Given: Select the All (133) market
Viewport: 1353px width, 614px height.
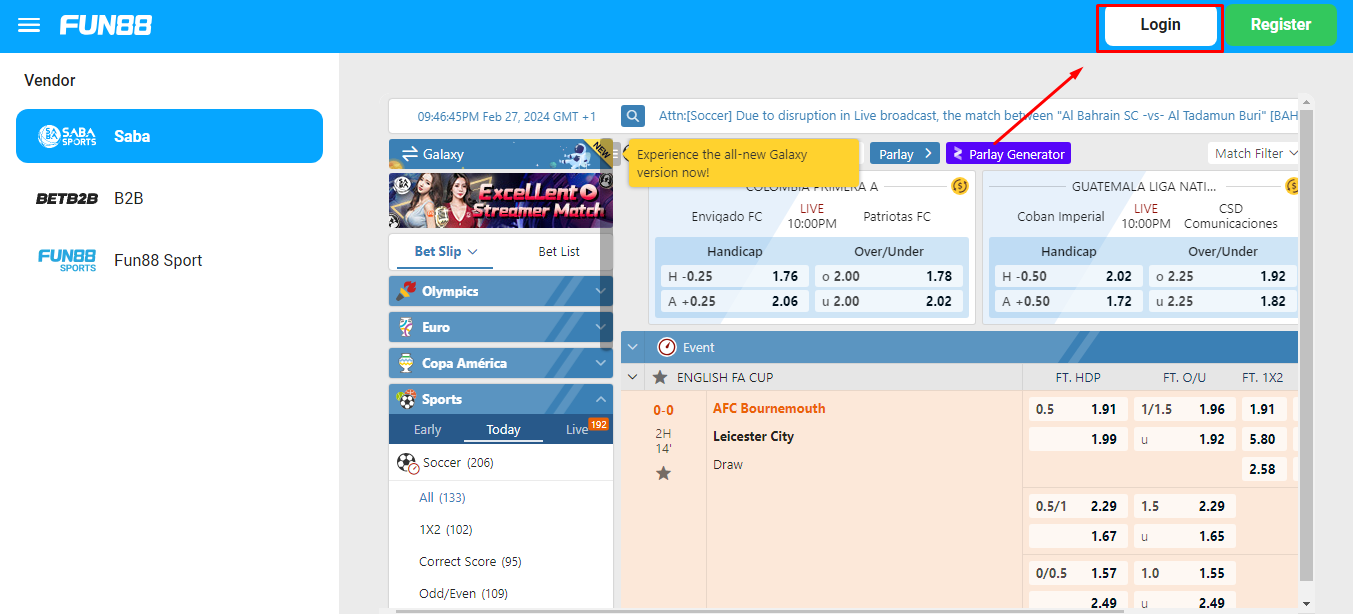Looking at the screenshot, I should (x=442, y=497).
